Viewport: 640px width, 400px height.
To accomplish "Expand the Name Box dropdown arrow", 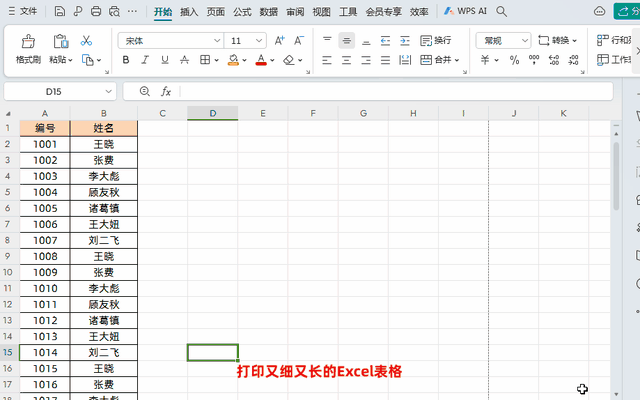I will click(108, 91).
